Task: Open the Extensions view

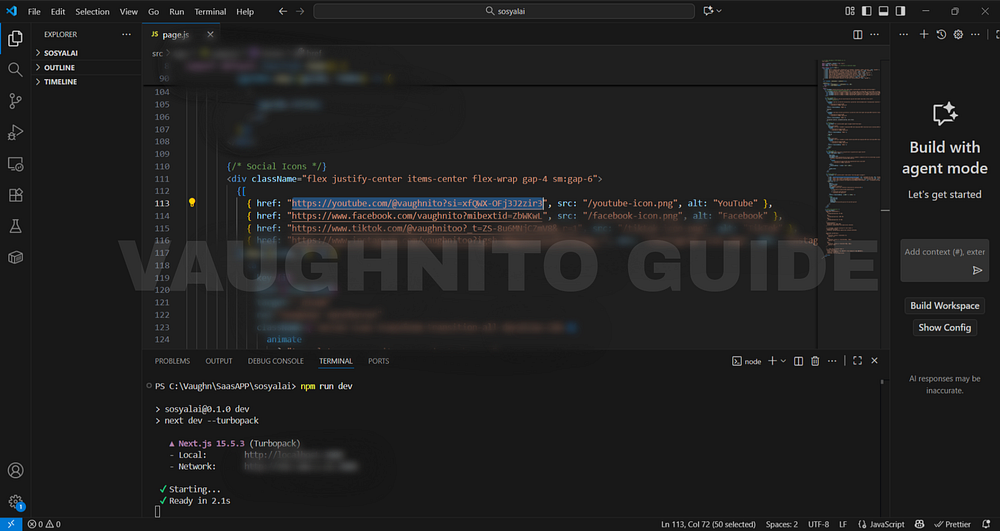Action: click(15, 195)
